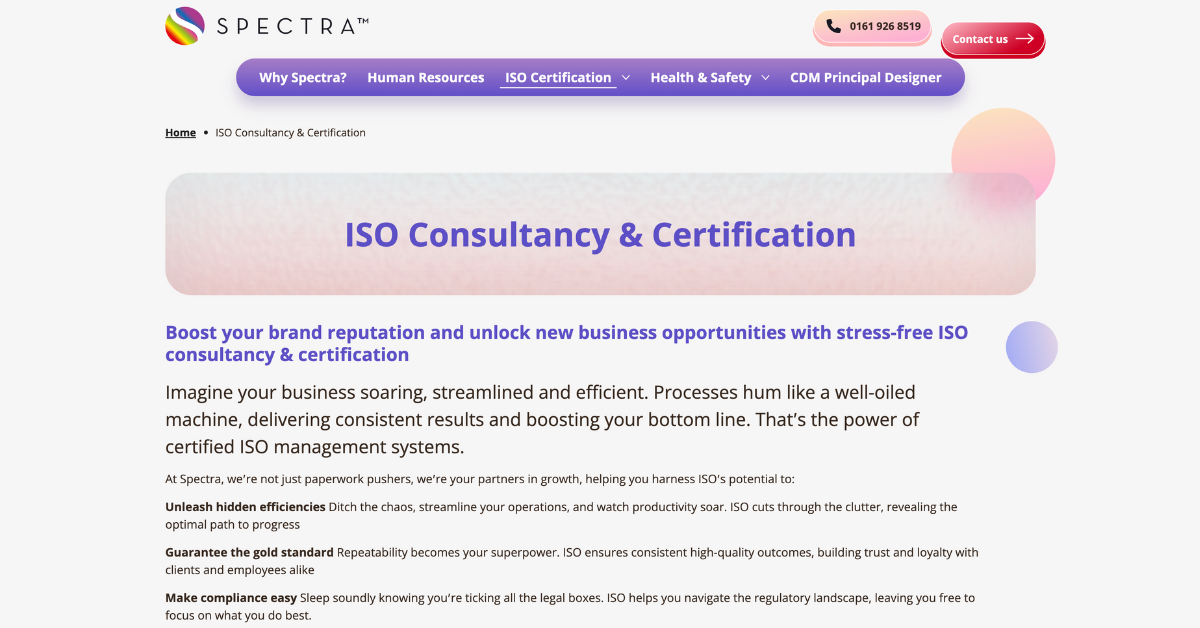This screenshot has width=1200, height=628.
Task: Call 0161 926 8519 via the phone button
Action: click(871, 27)
